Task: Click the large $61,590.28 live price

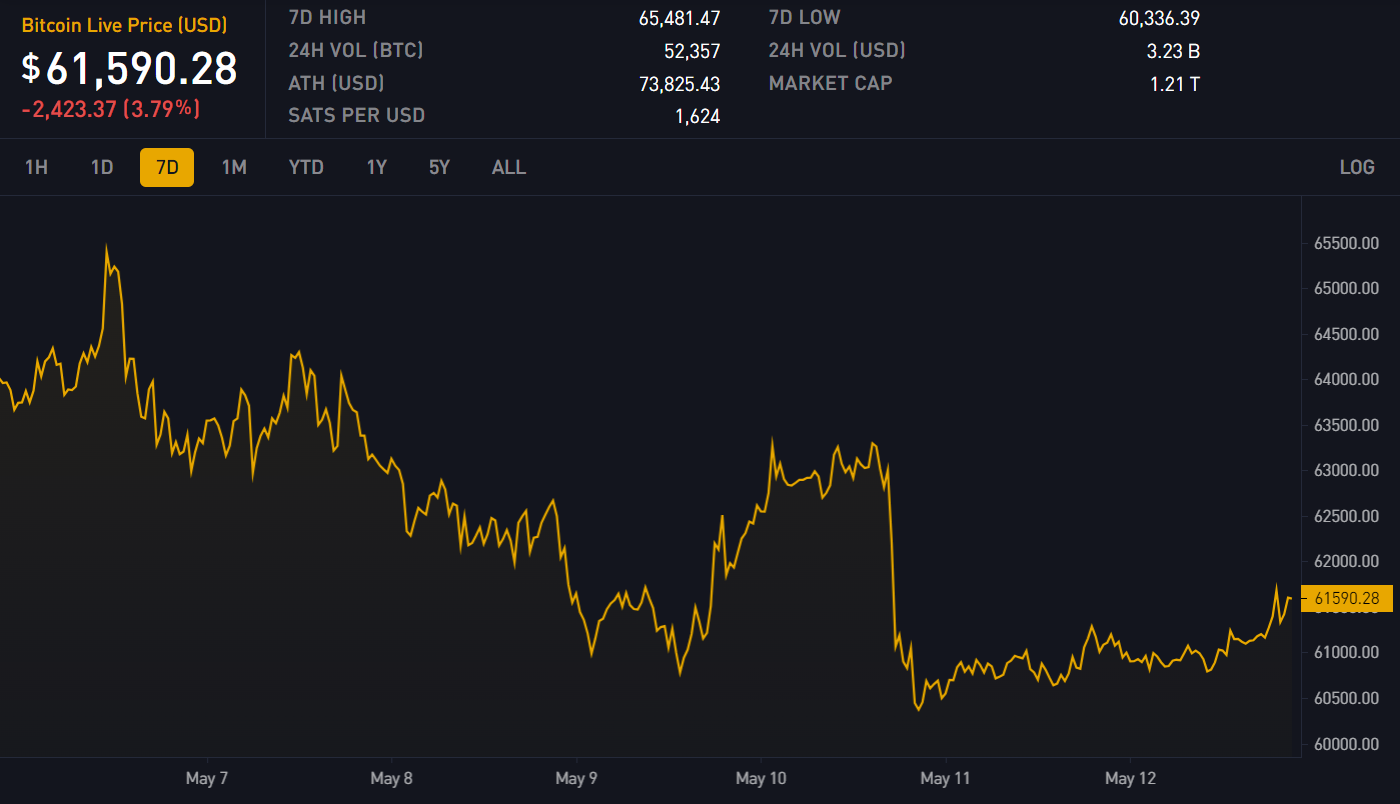Action: 130,68
